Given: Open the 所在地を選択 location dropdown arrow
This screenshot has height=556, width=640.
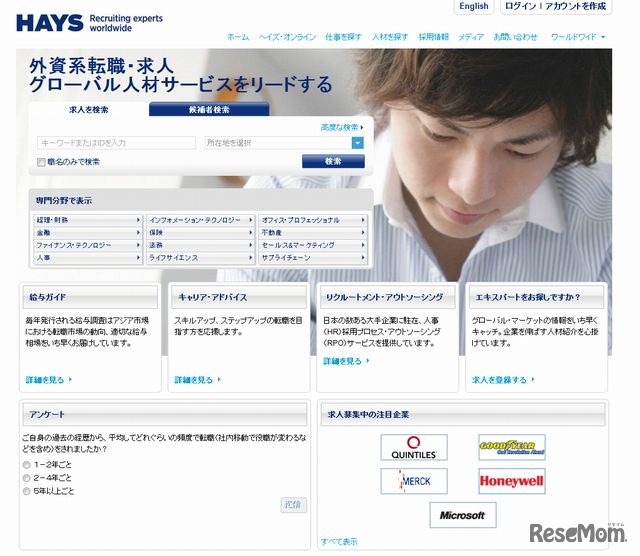Looking at the screenshot, I should [358, 143].
